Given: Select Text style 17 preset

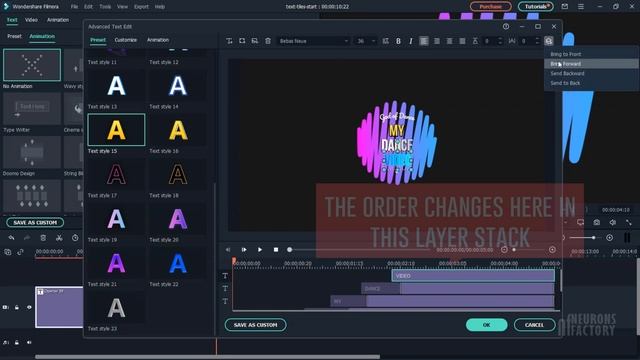Looking at the screenshot, I should pos(116,174).
